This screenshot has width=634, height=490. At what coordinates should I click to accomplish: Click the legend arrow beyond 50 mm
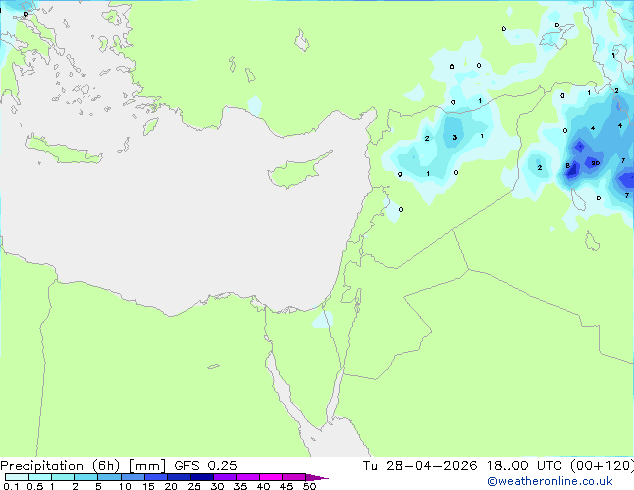click(x=317, y=477)
